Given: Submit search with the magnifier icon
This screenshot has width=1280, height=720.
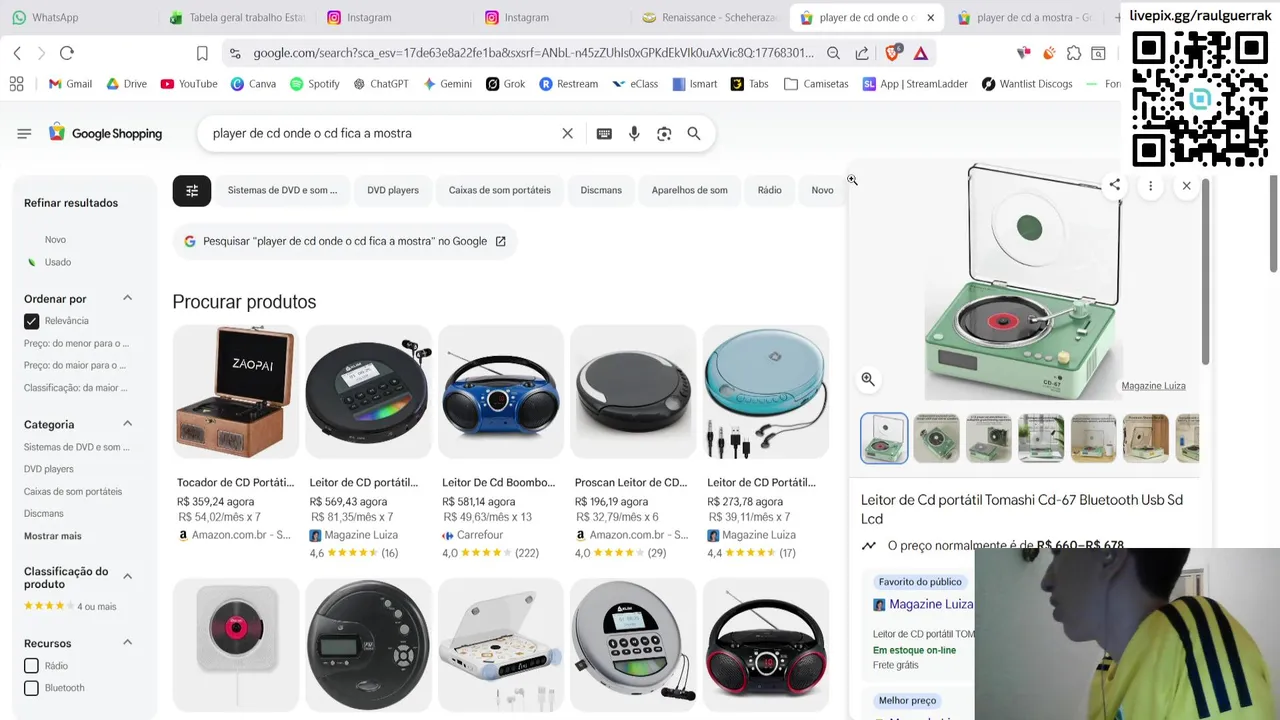Looking at the screenshot, I should 694,133.
